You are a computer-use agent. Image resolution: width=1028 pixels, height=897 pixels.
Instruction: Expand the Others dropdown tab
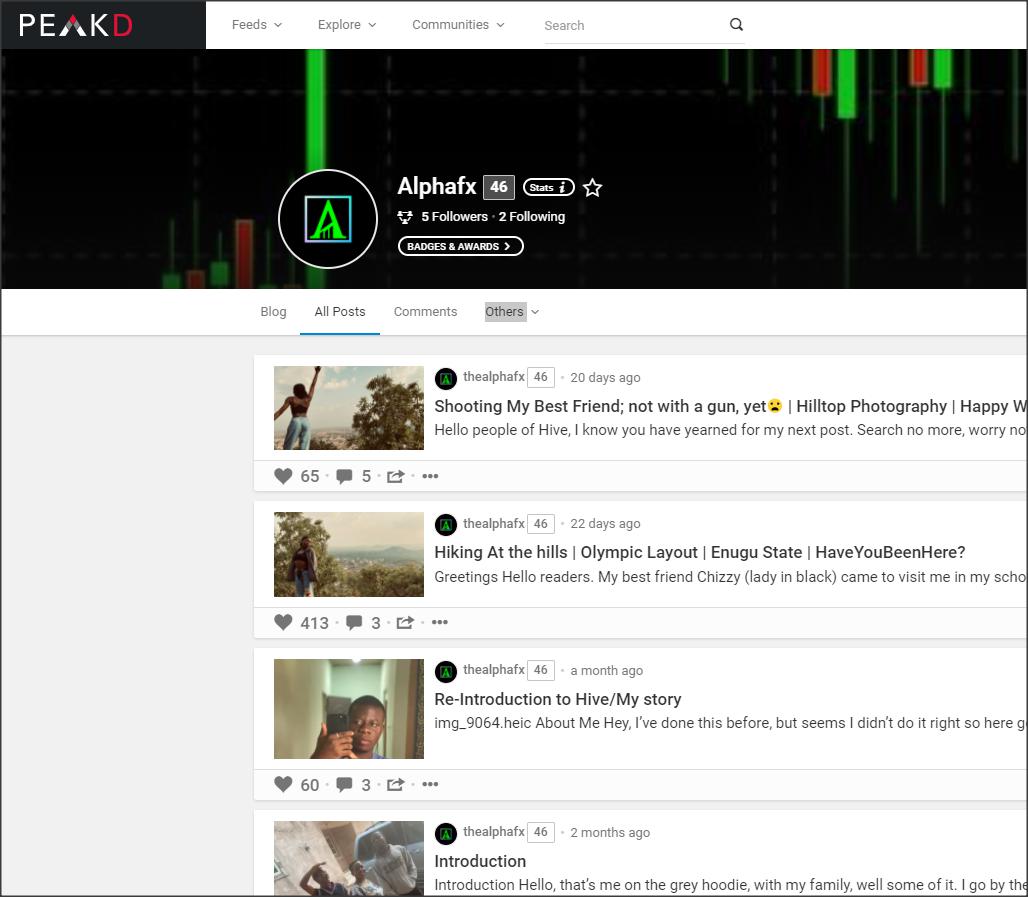click(511, 311)
